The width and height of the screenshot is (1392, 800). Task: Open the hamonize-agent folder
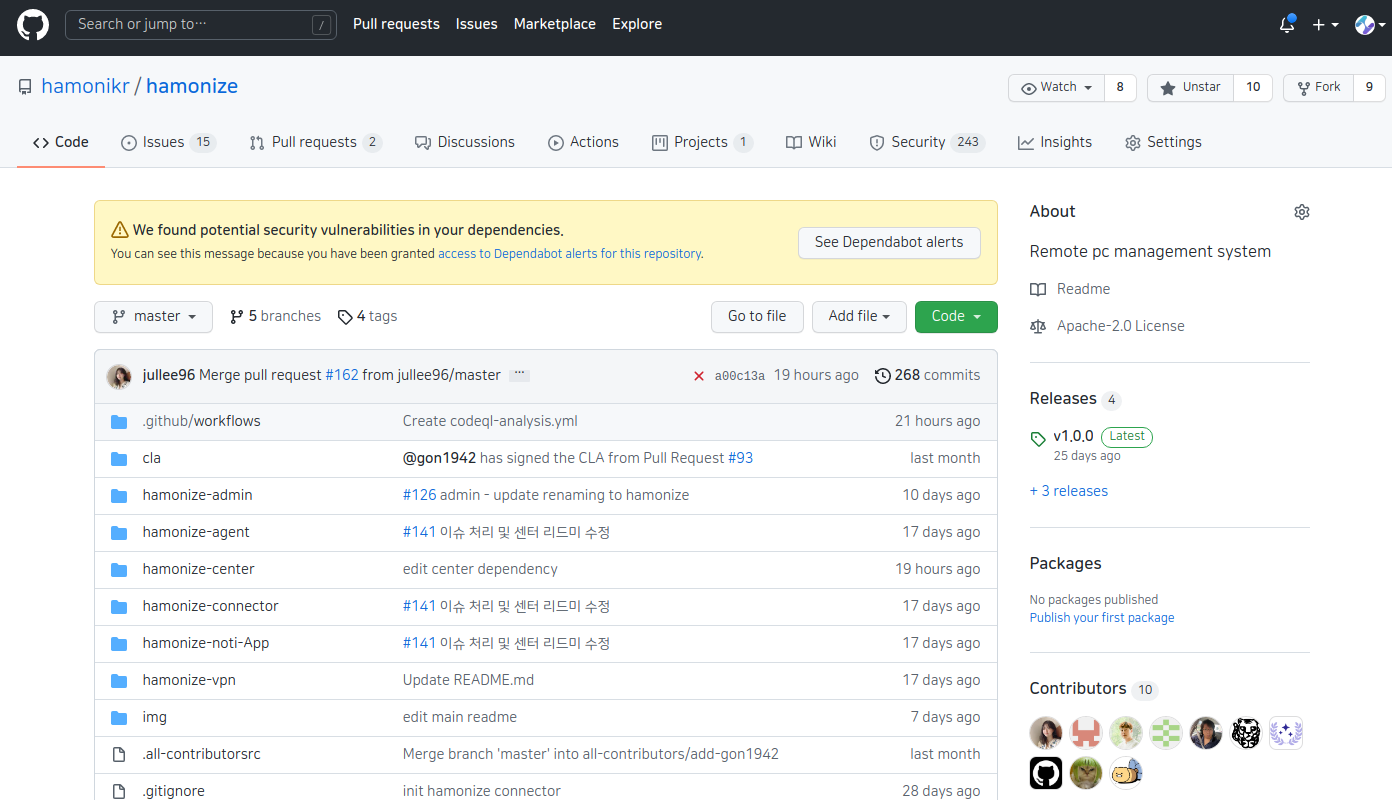[196, 532]
